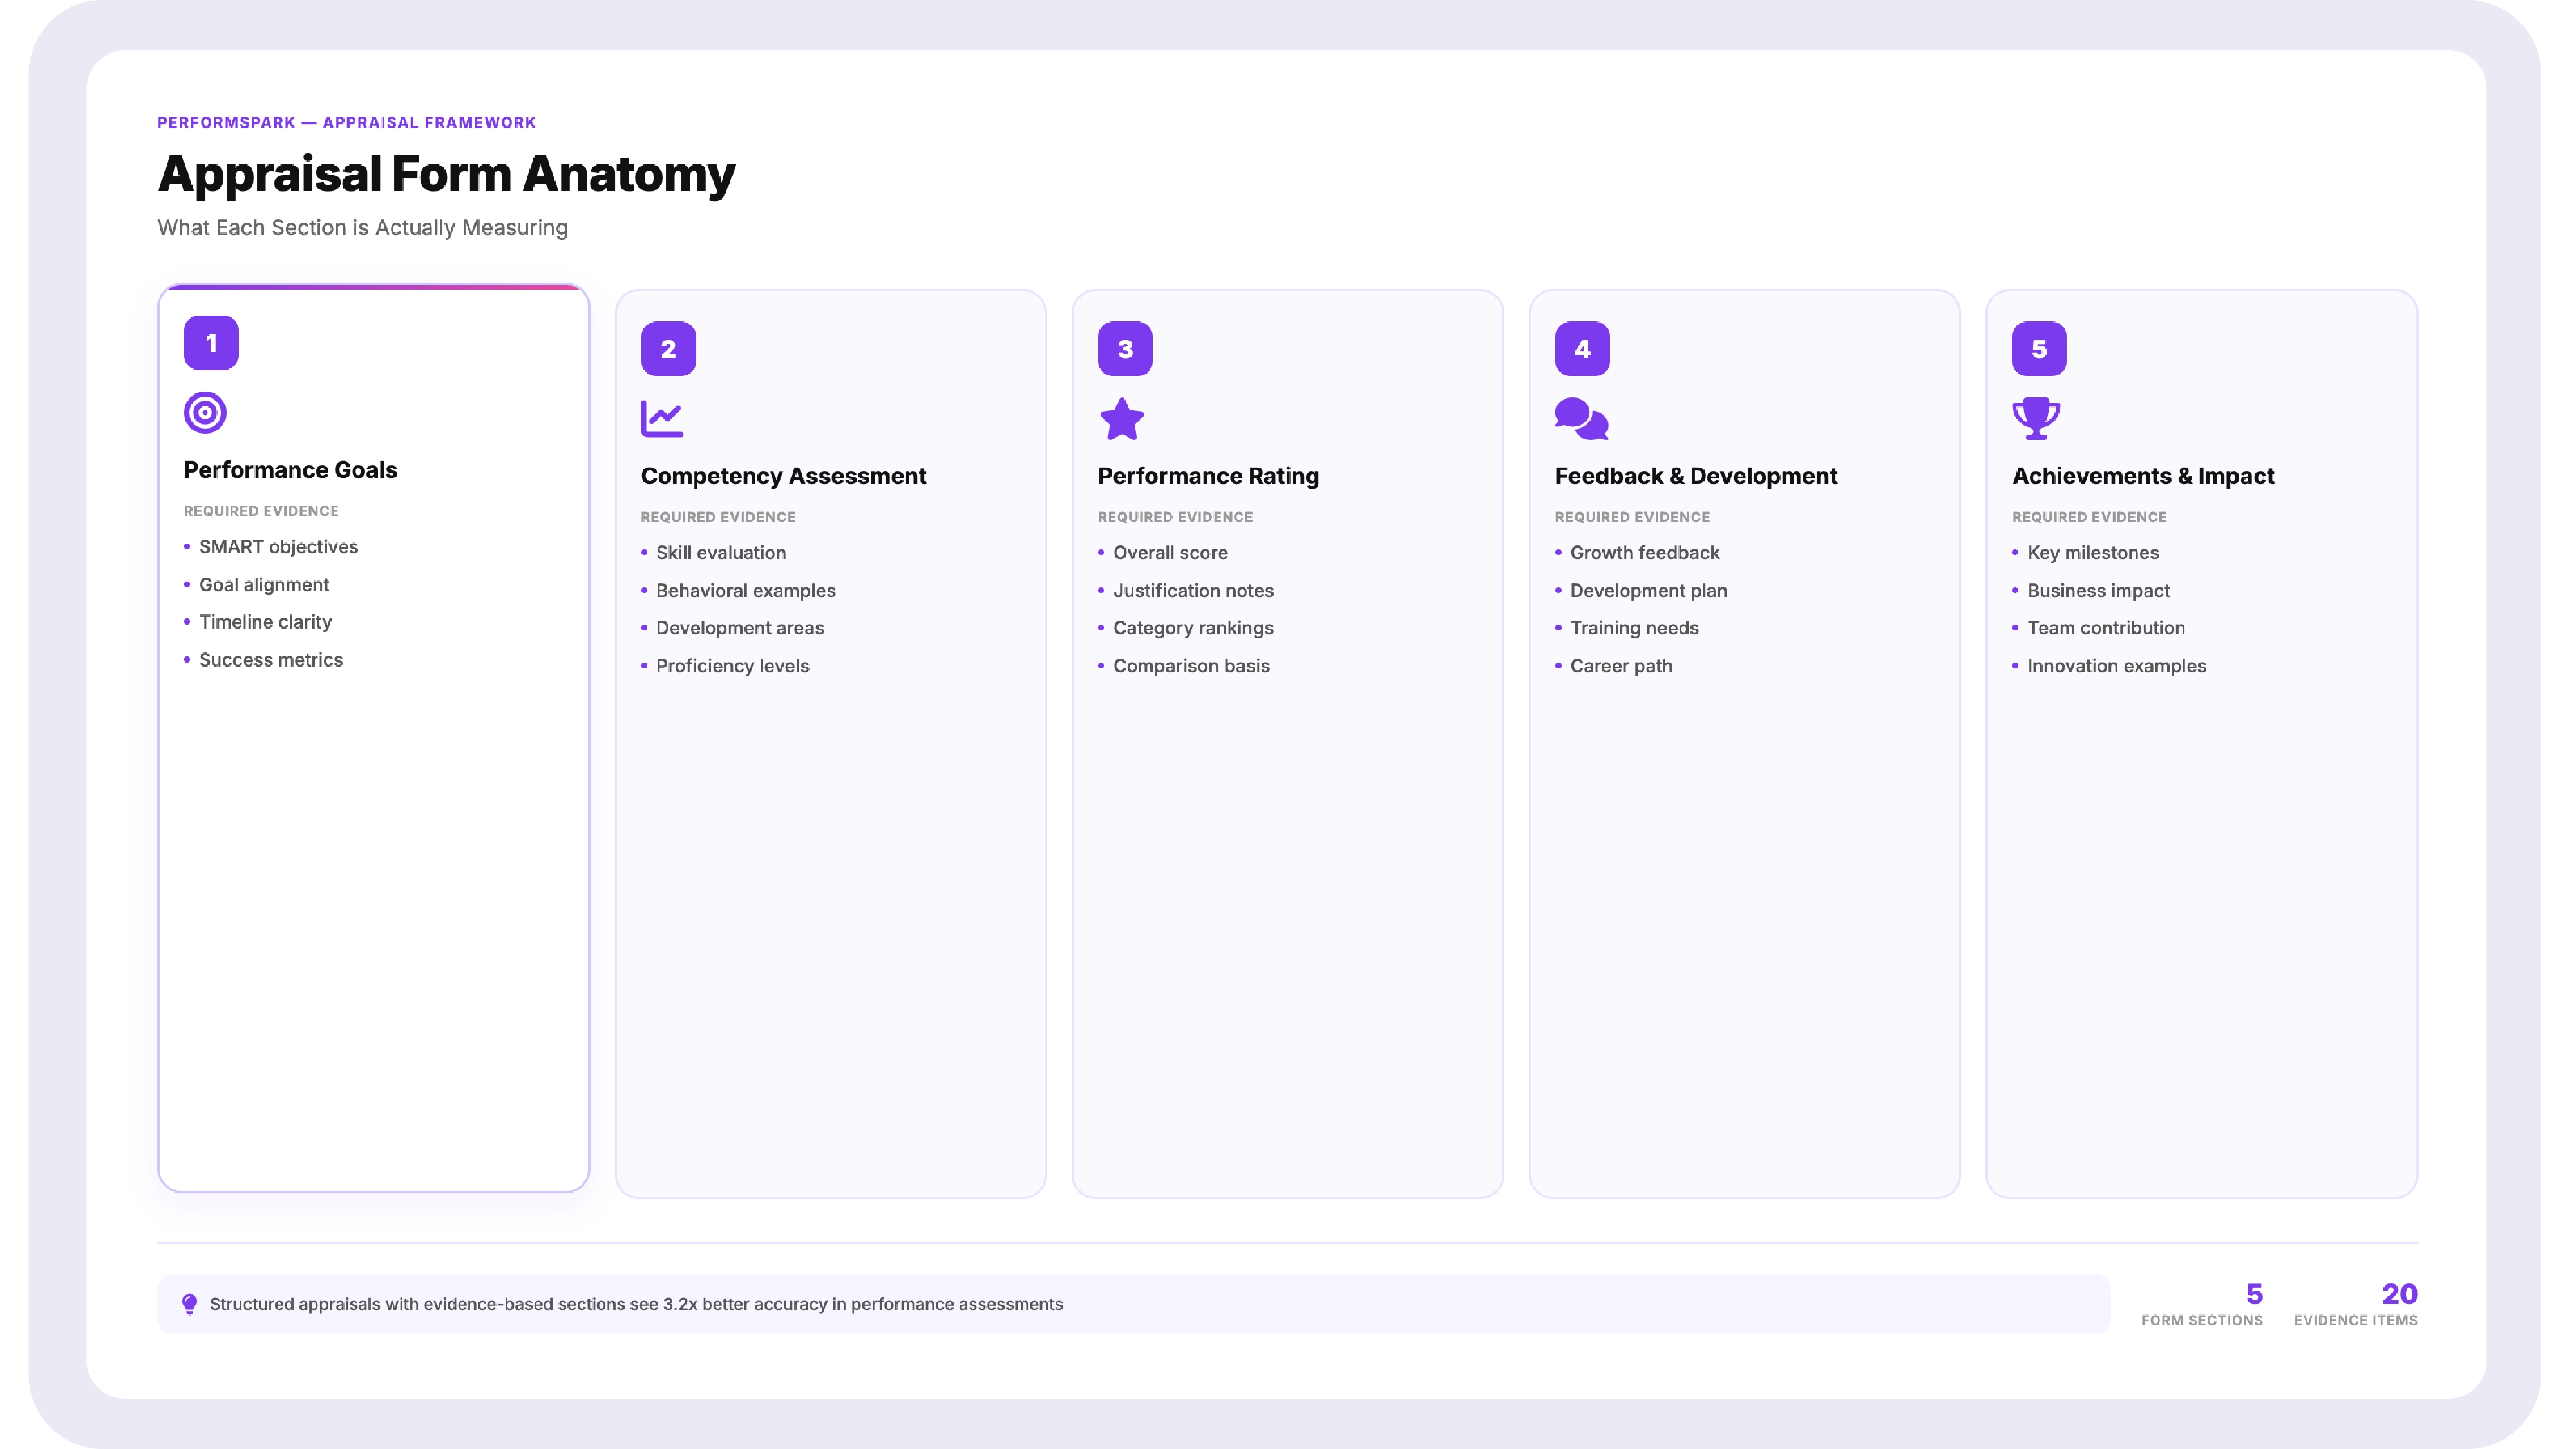Click Required Evidence label under Competency Assessment
The height and width of the screenshot is (1449, 2576).
point(718,517)
